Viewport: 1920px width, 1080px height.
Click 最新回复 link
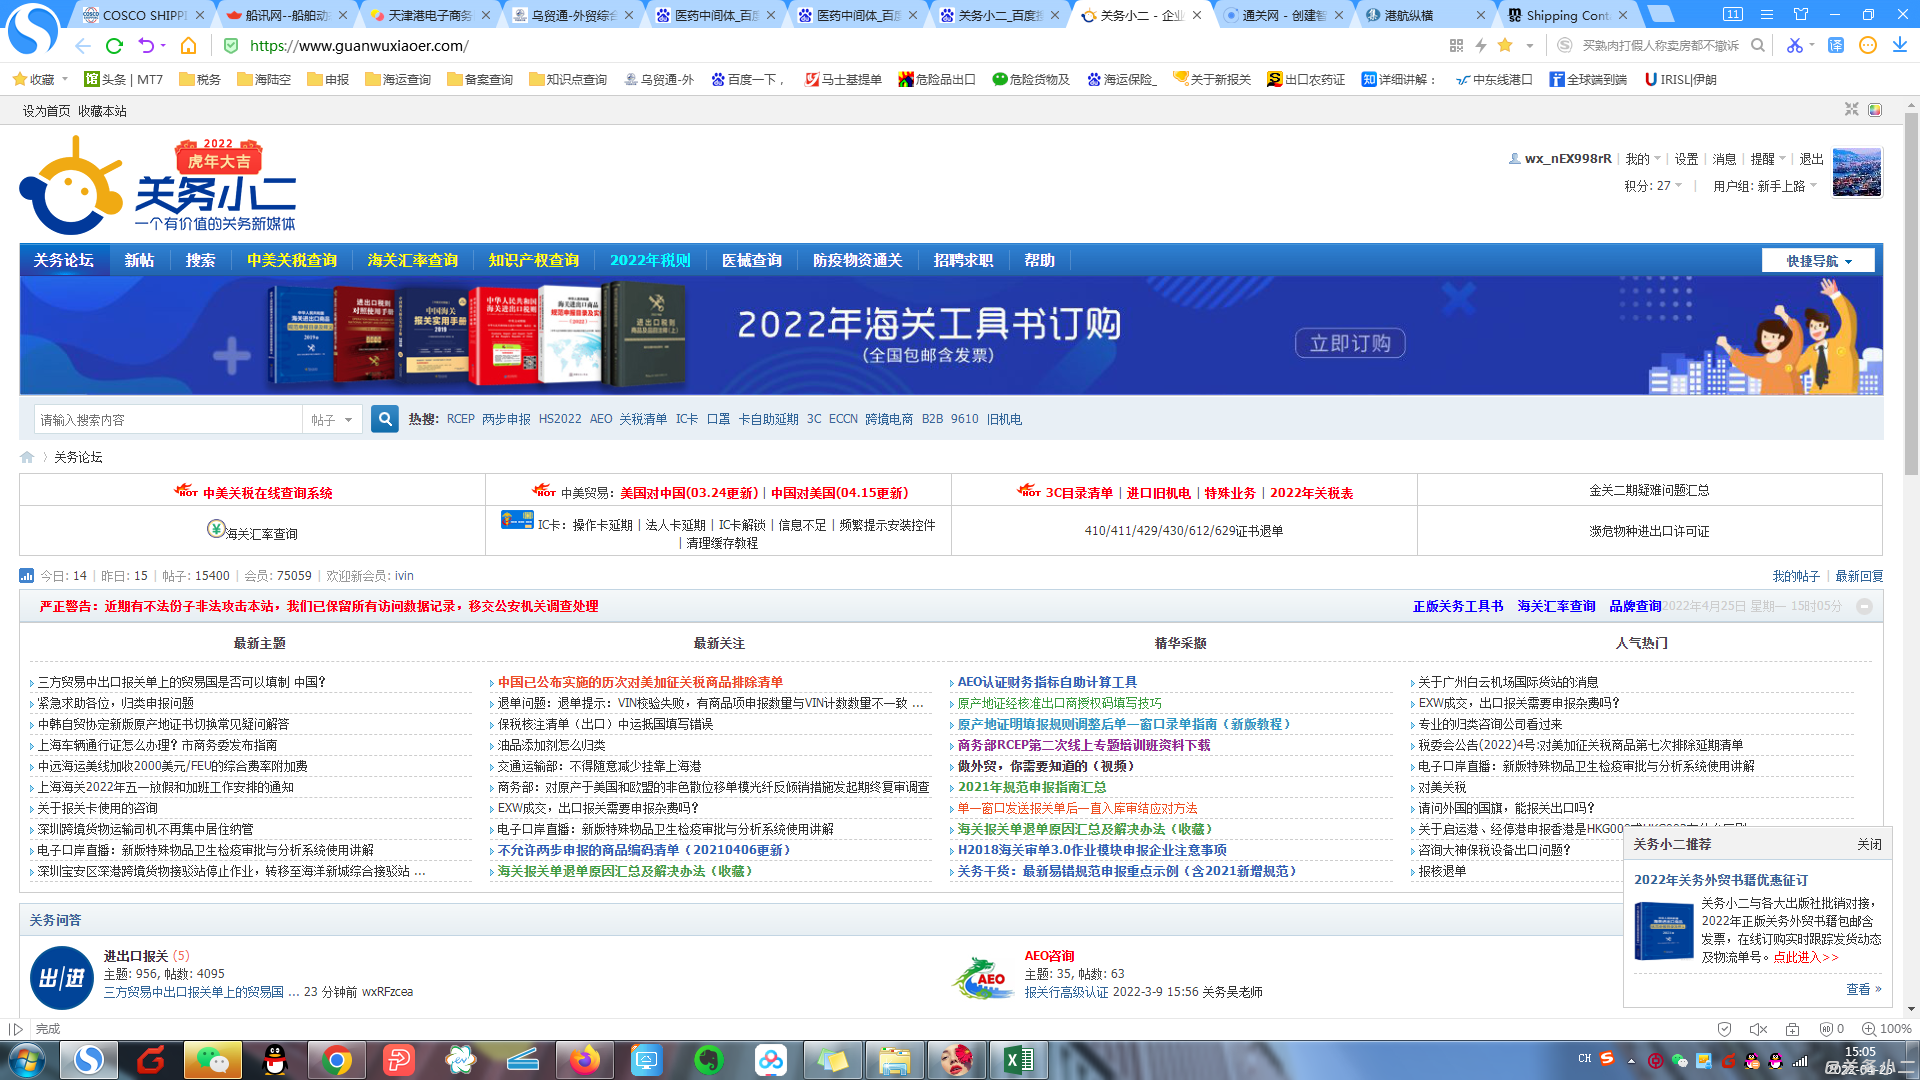1859,576
